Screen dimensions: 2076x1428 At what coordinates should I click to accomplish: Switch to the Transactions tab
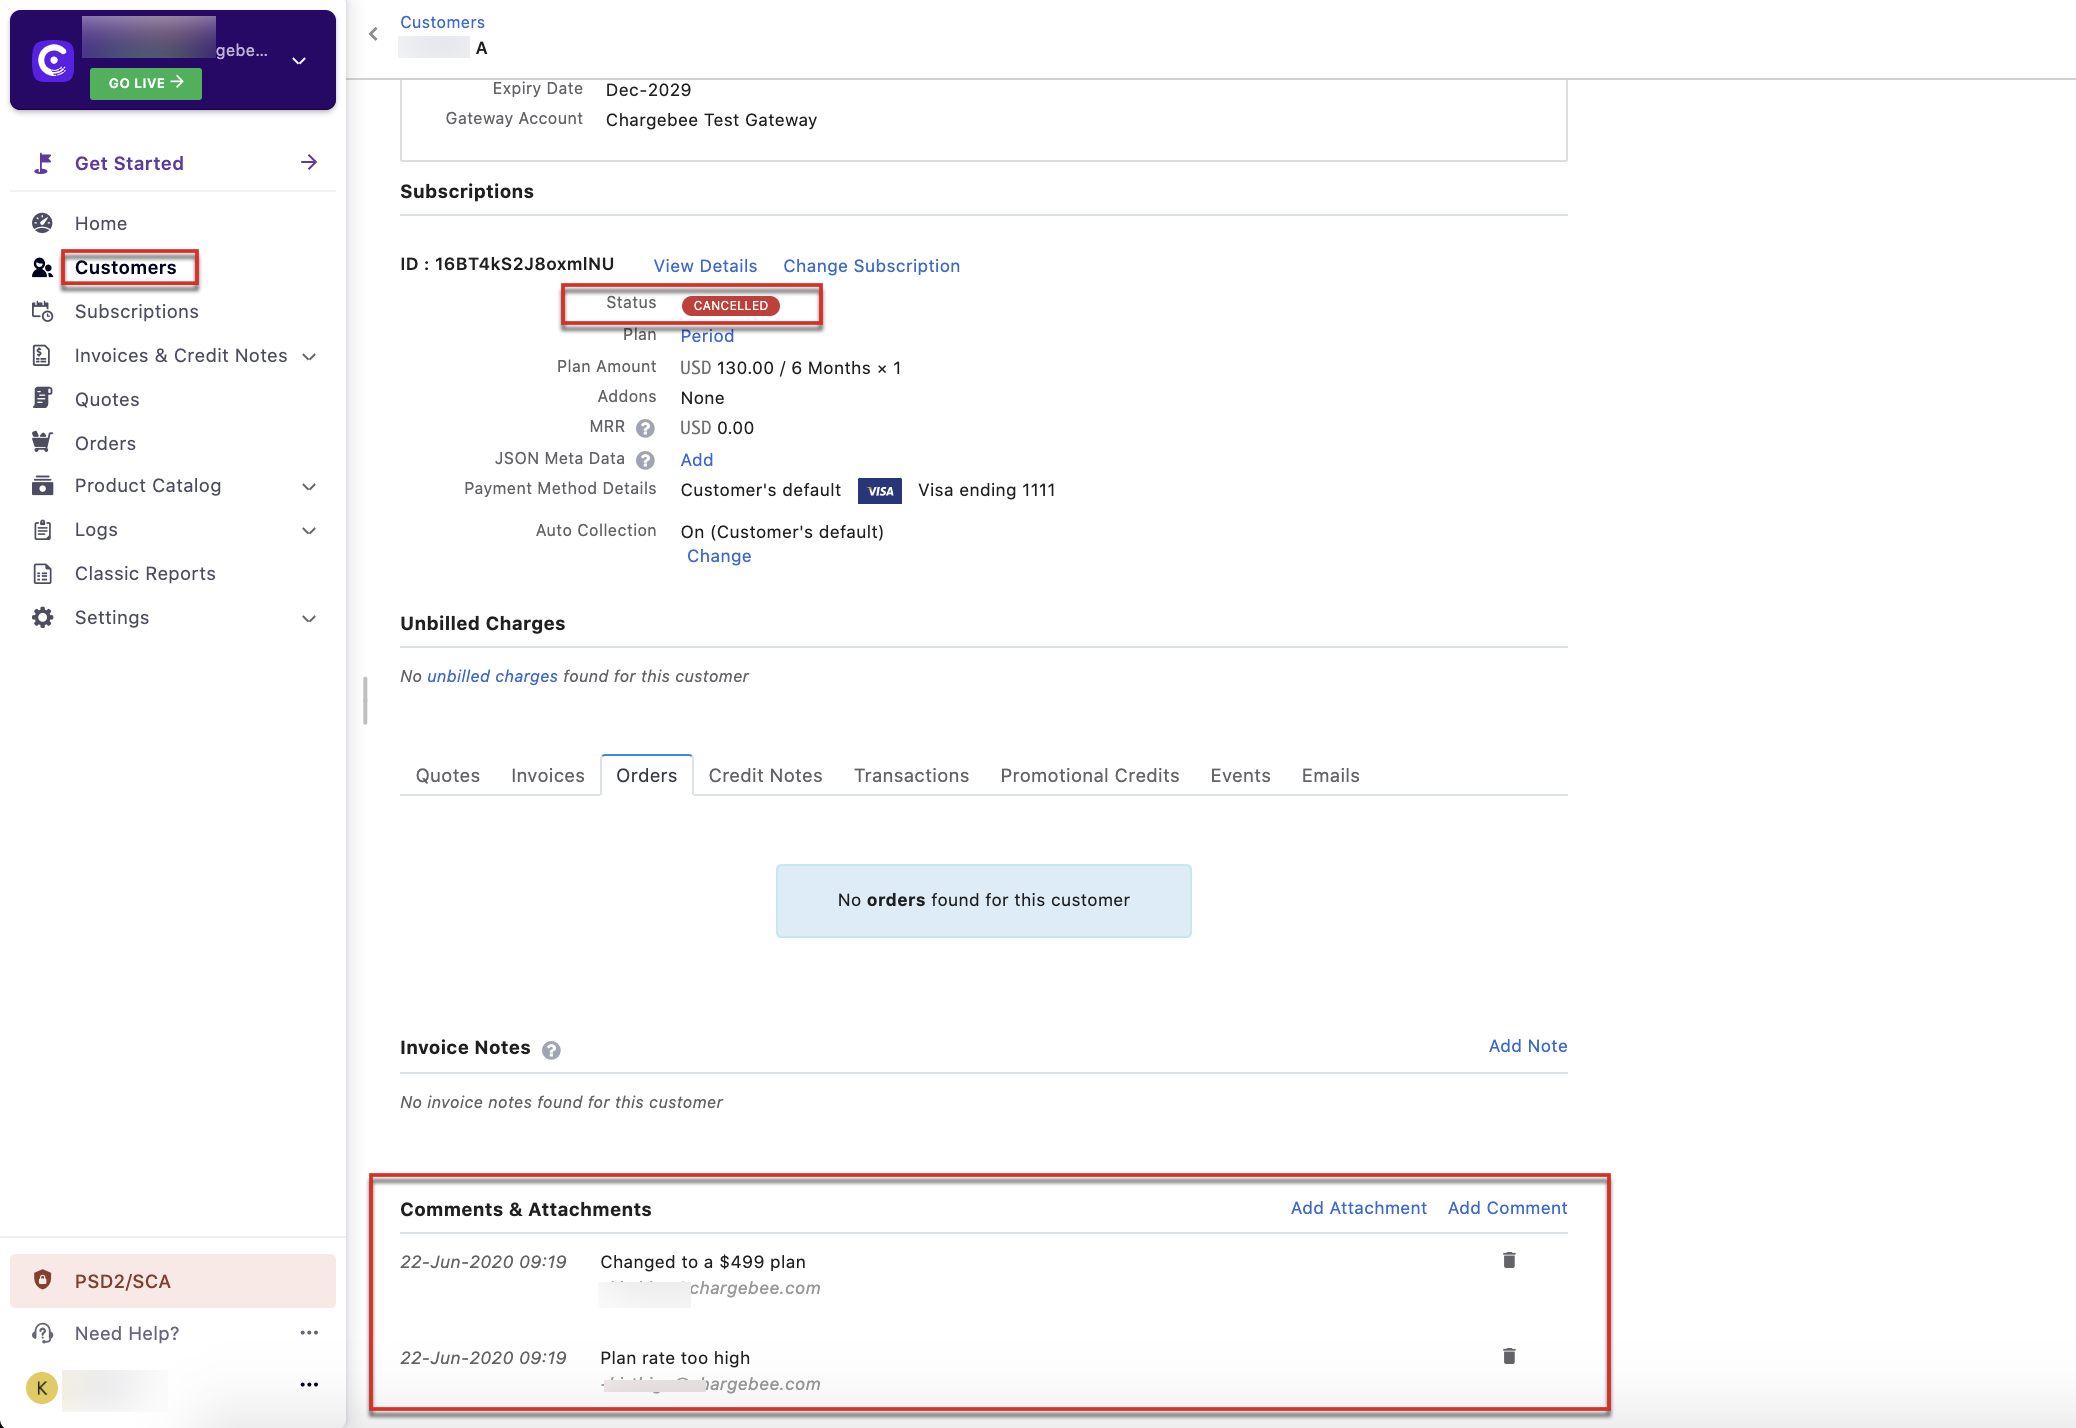910,775
